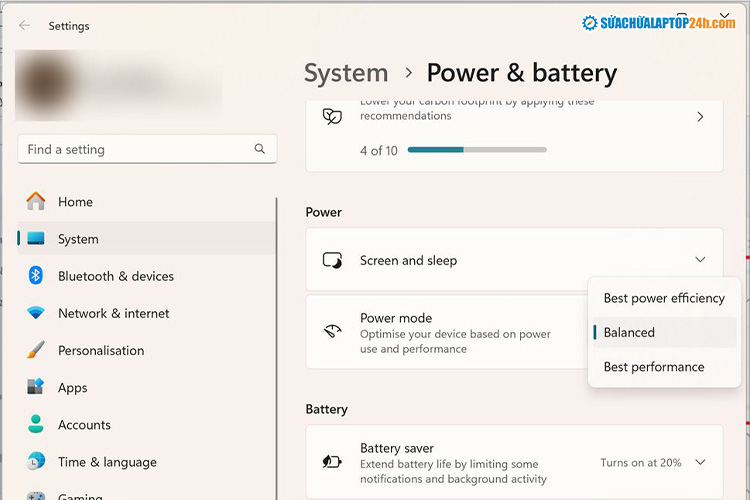Open System category in sidebar

pos(78,239)
